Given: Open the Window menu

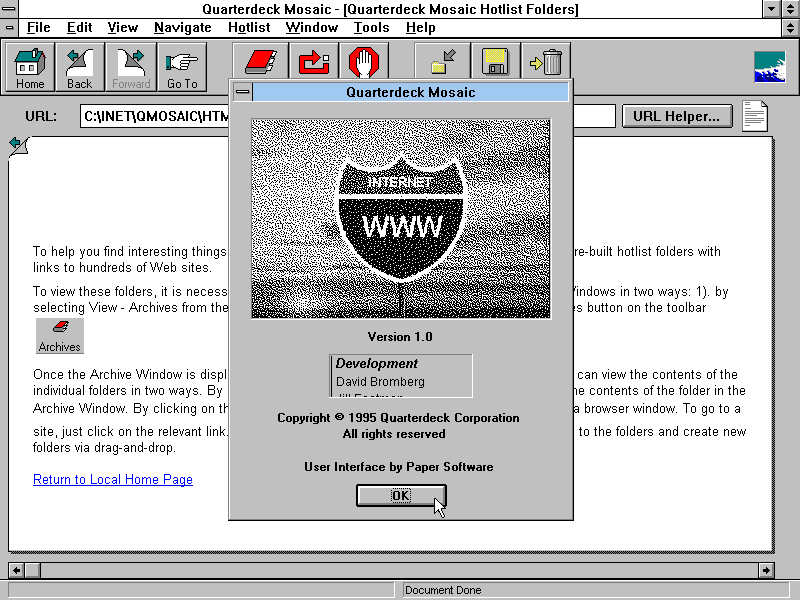Looking at the screenshot, I should click(x=312, y=28).
